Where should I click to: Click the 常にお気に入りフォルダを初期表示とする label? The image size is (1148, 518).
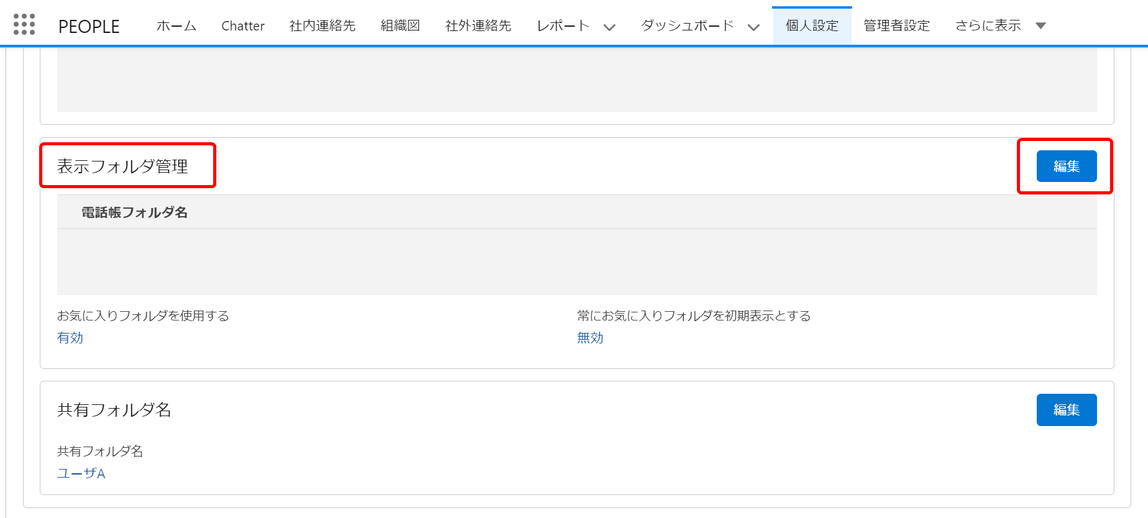(x=694, y=316)
